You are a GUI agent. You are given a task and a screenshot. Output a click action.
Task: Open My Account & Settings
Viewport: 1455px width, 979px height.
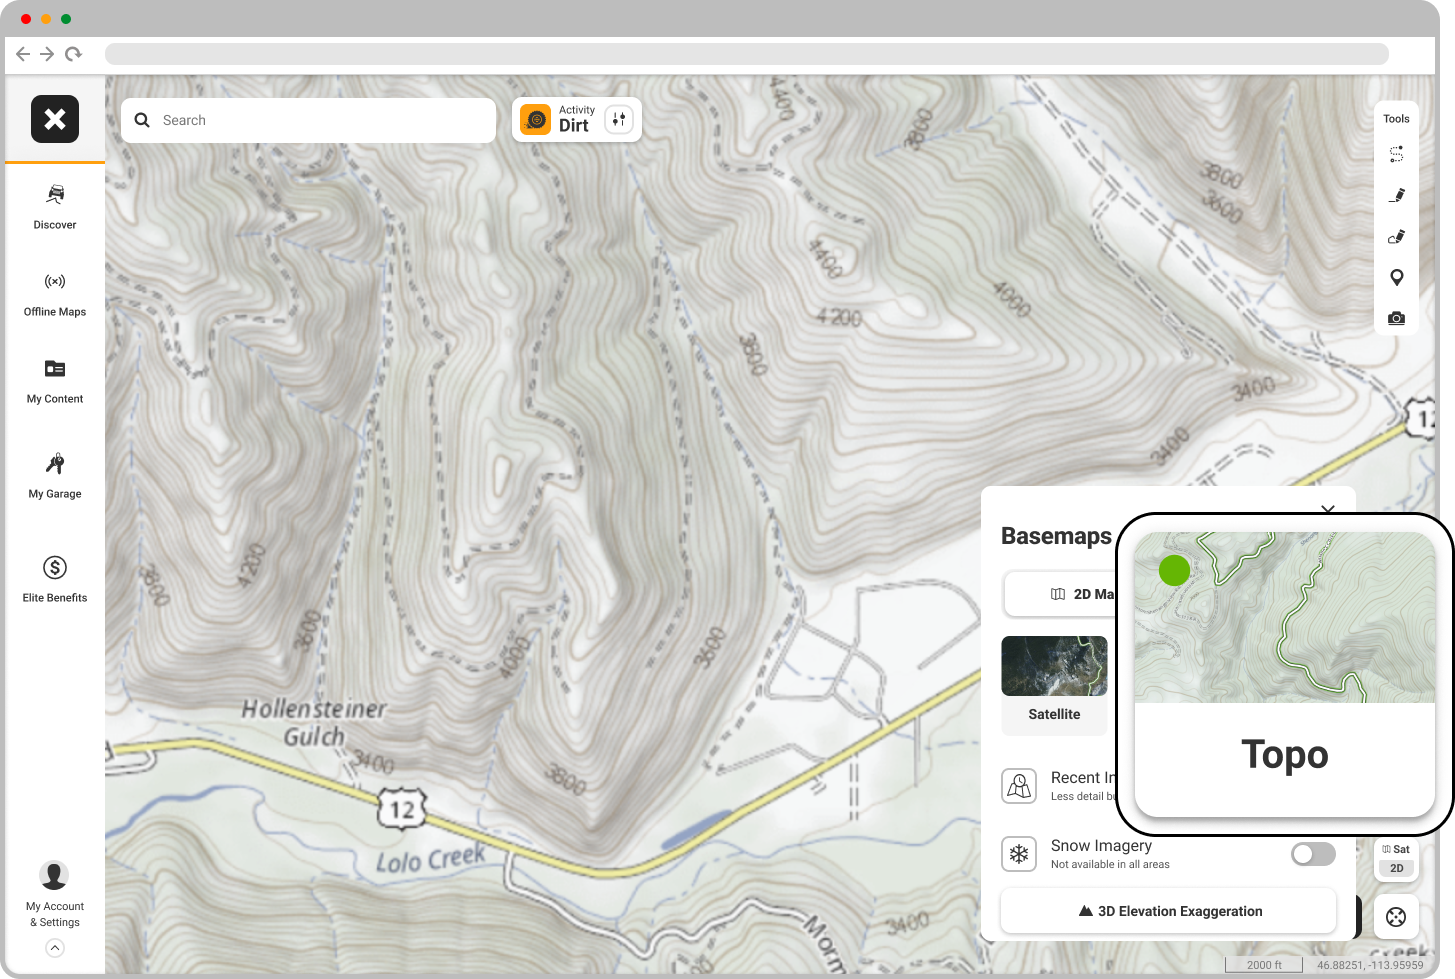(55, 895)
